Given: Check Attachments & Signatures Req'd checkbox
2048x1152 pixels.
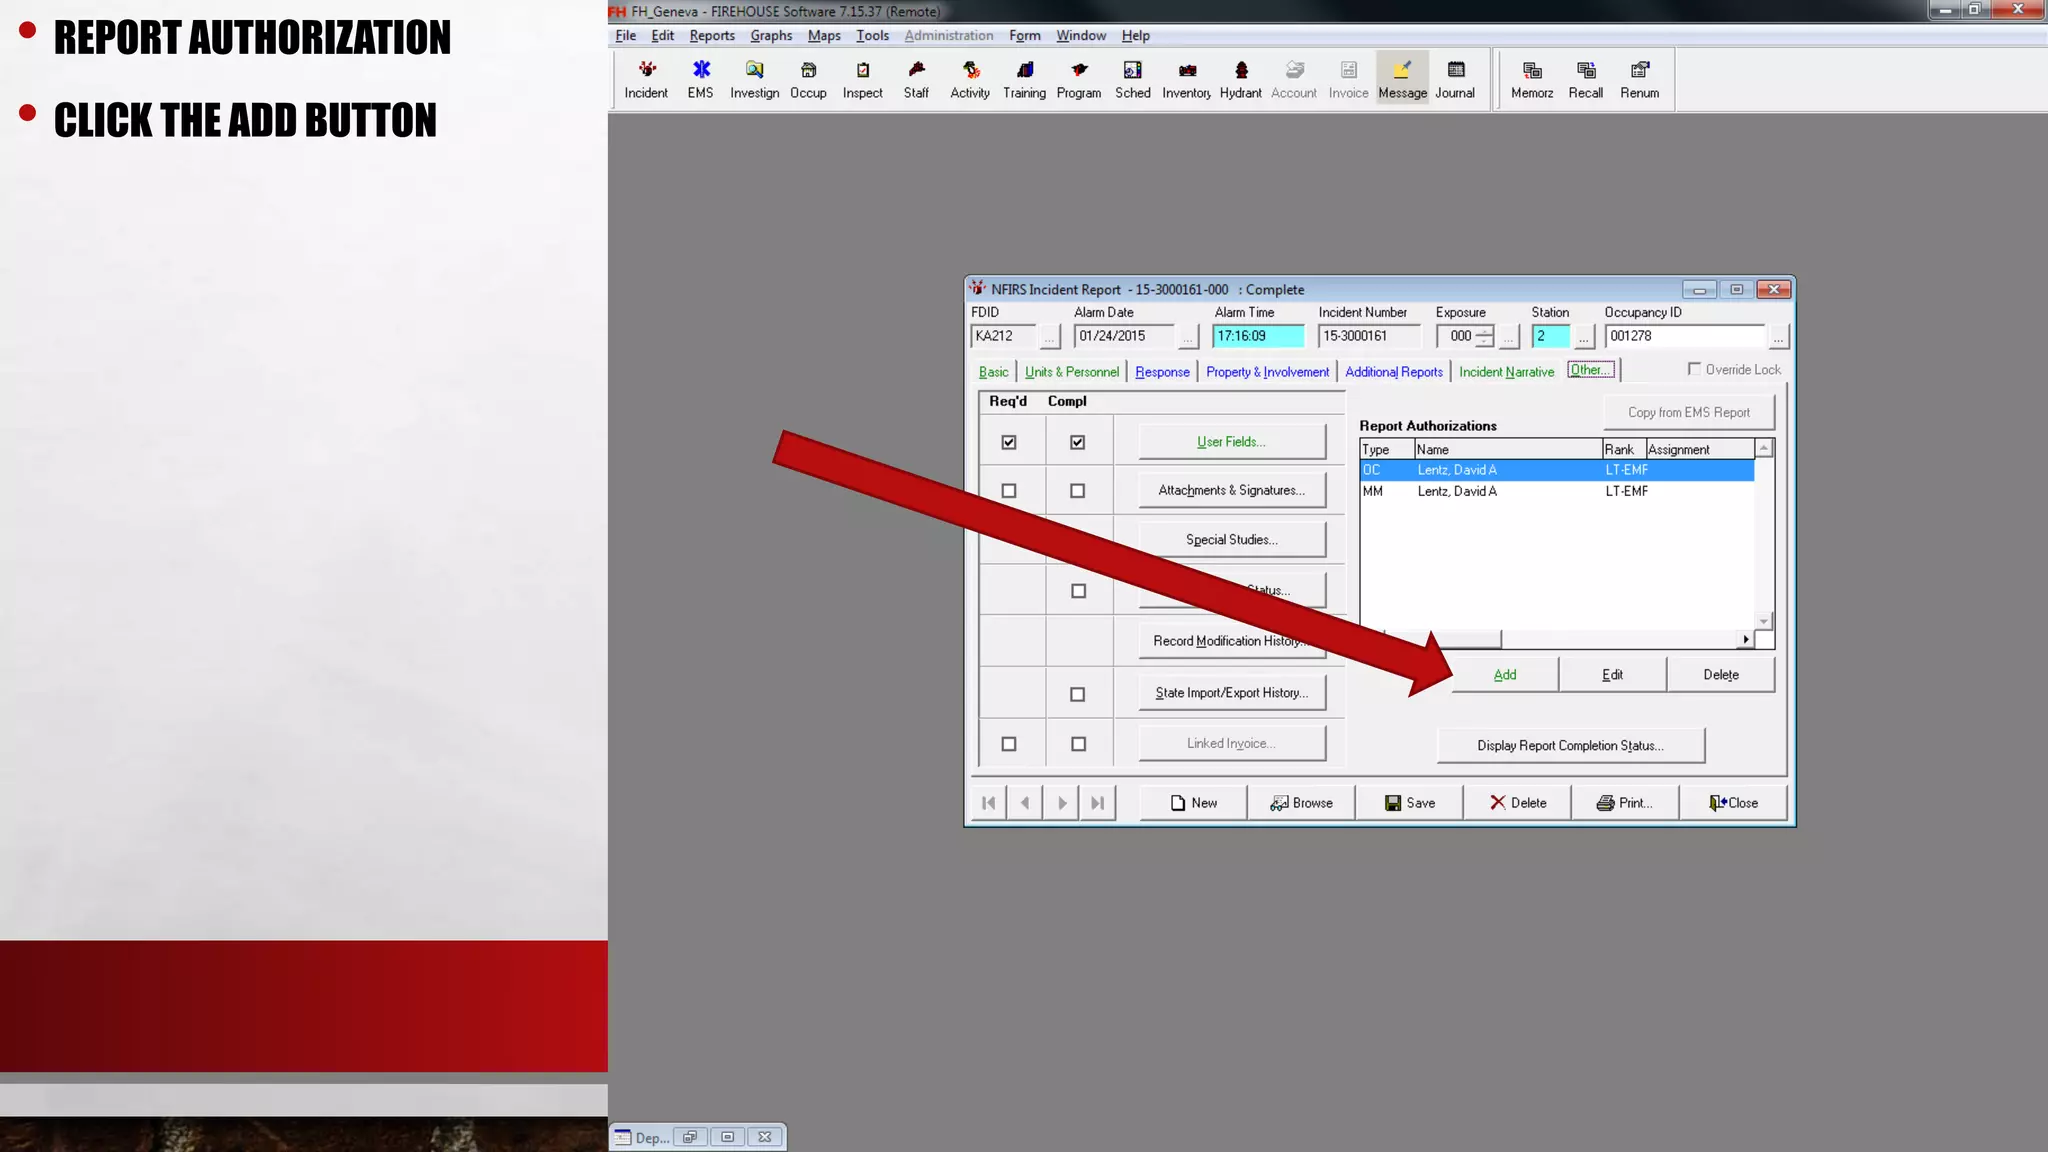Looking at the screenshot, I should (1008, 491).
